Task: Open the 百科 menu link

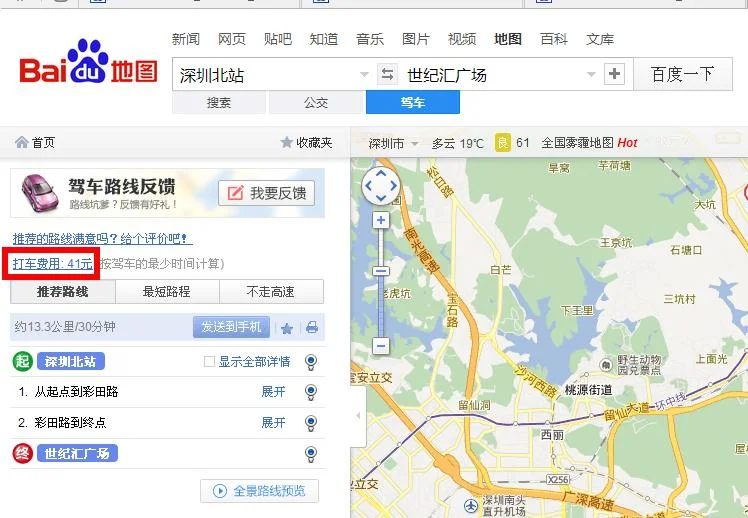Action: pyautogui.click(x=554, y=39)
